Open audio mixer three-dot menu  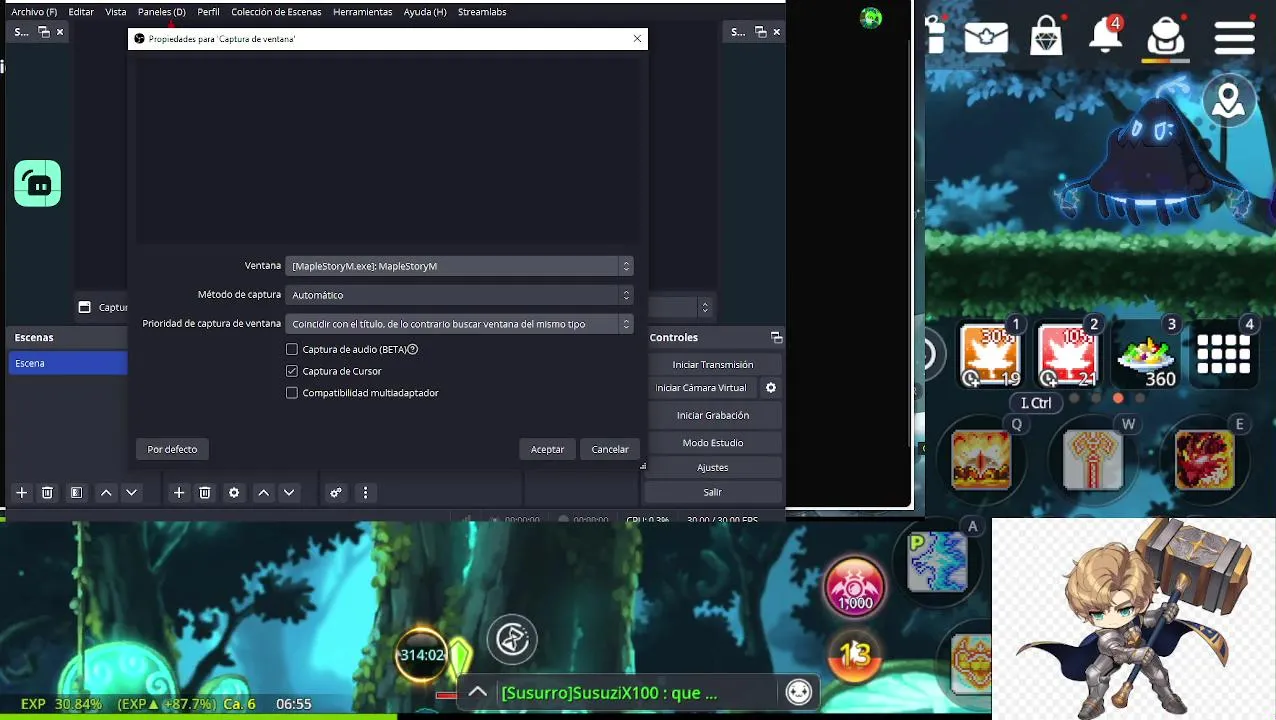coord(365,493)
